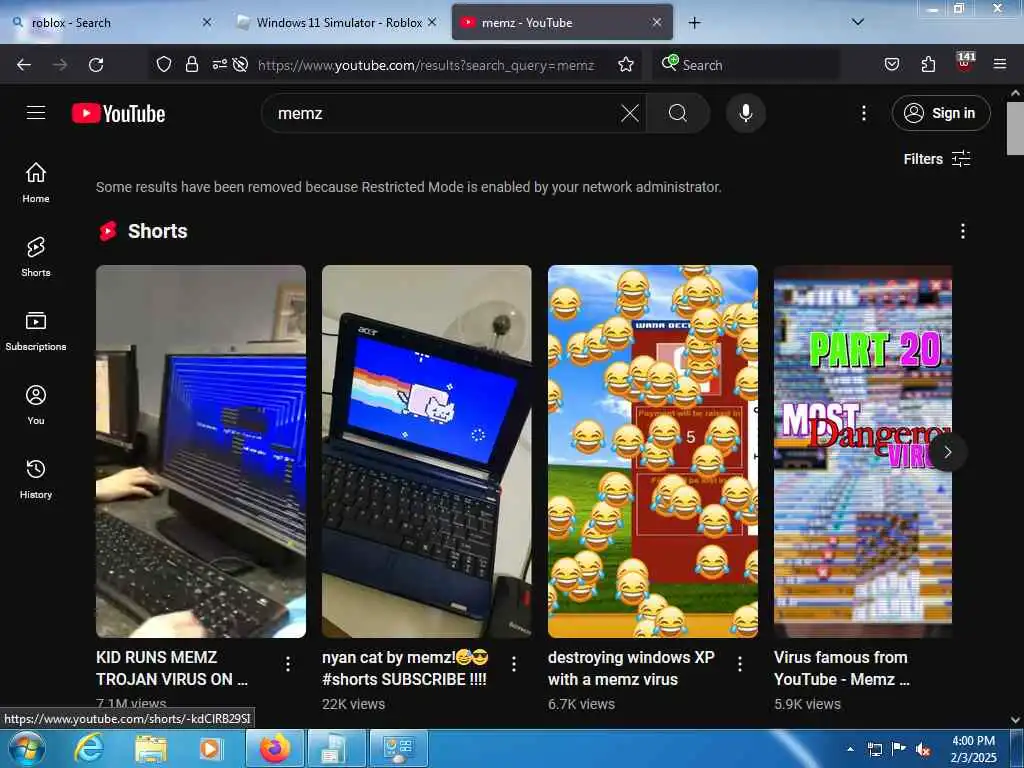1024x768 pixels.
Task: Show hidden system tray icons
Action: pos(850,749)
